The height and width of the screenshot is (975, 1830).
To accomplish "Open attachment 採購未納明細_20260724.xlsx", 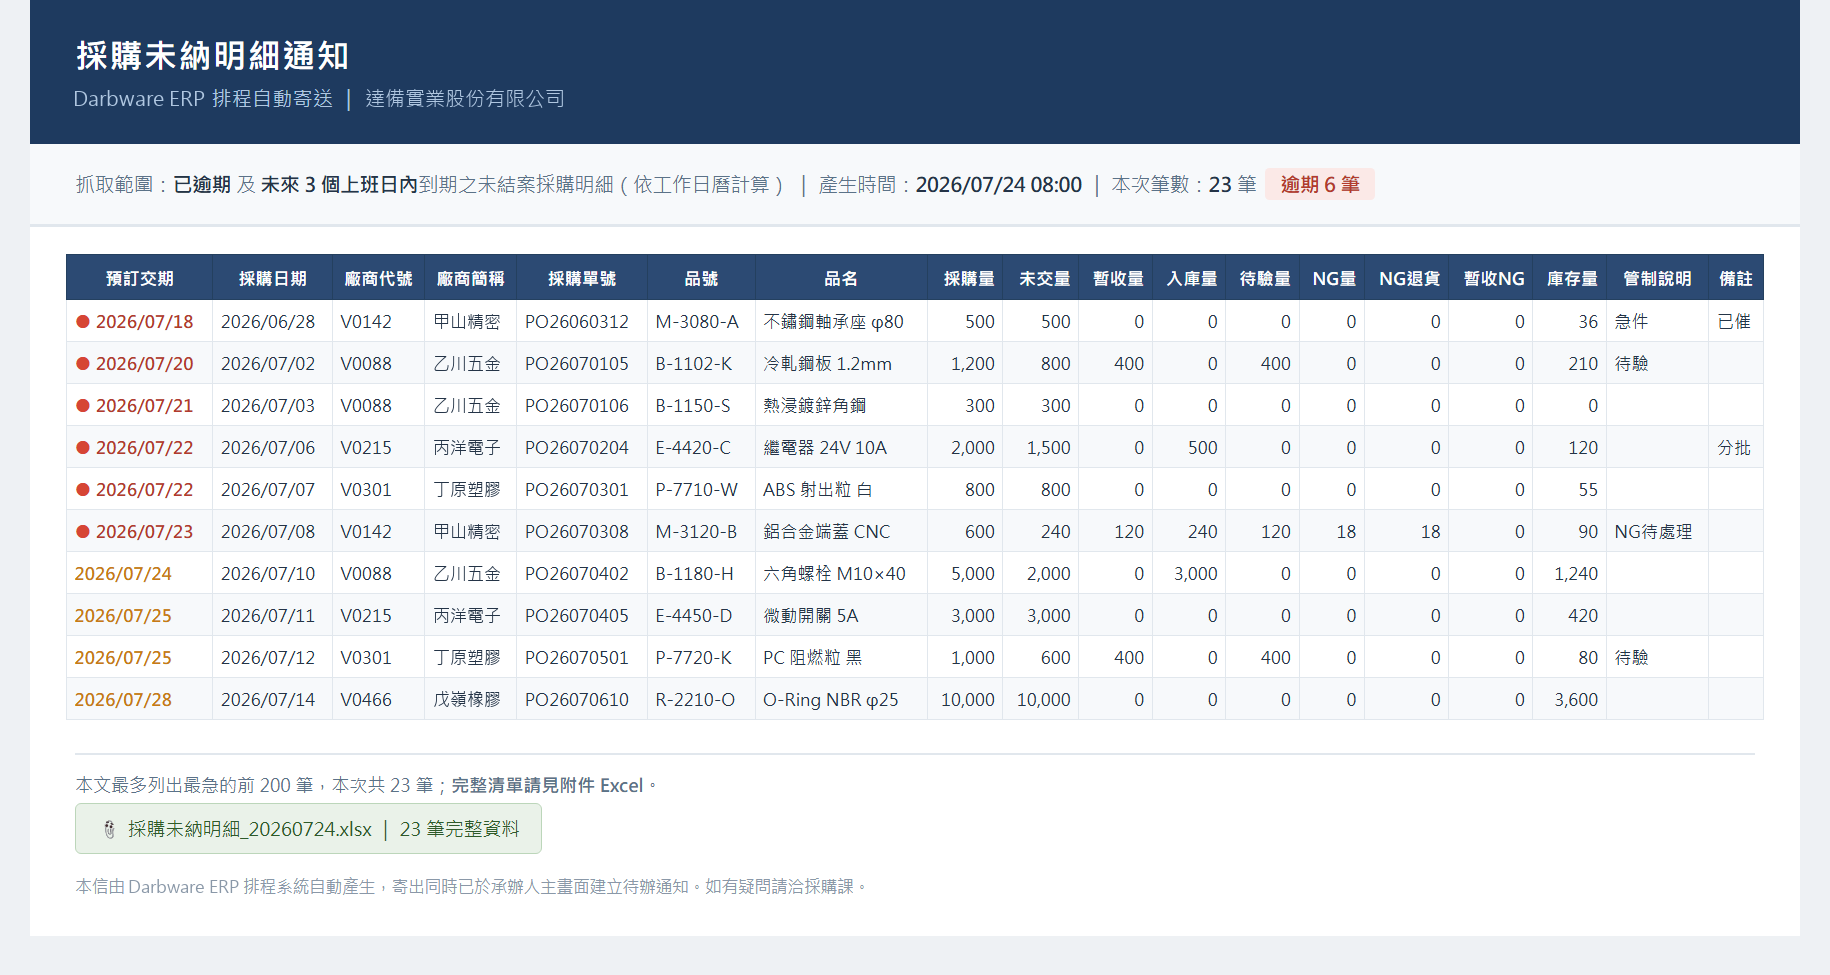I will click(308, 829).
